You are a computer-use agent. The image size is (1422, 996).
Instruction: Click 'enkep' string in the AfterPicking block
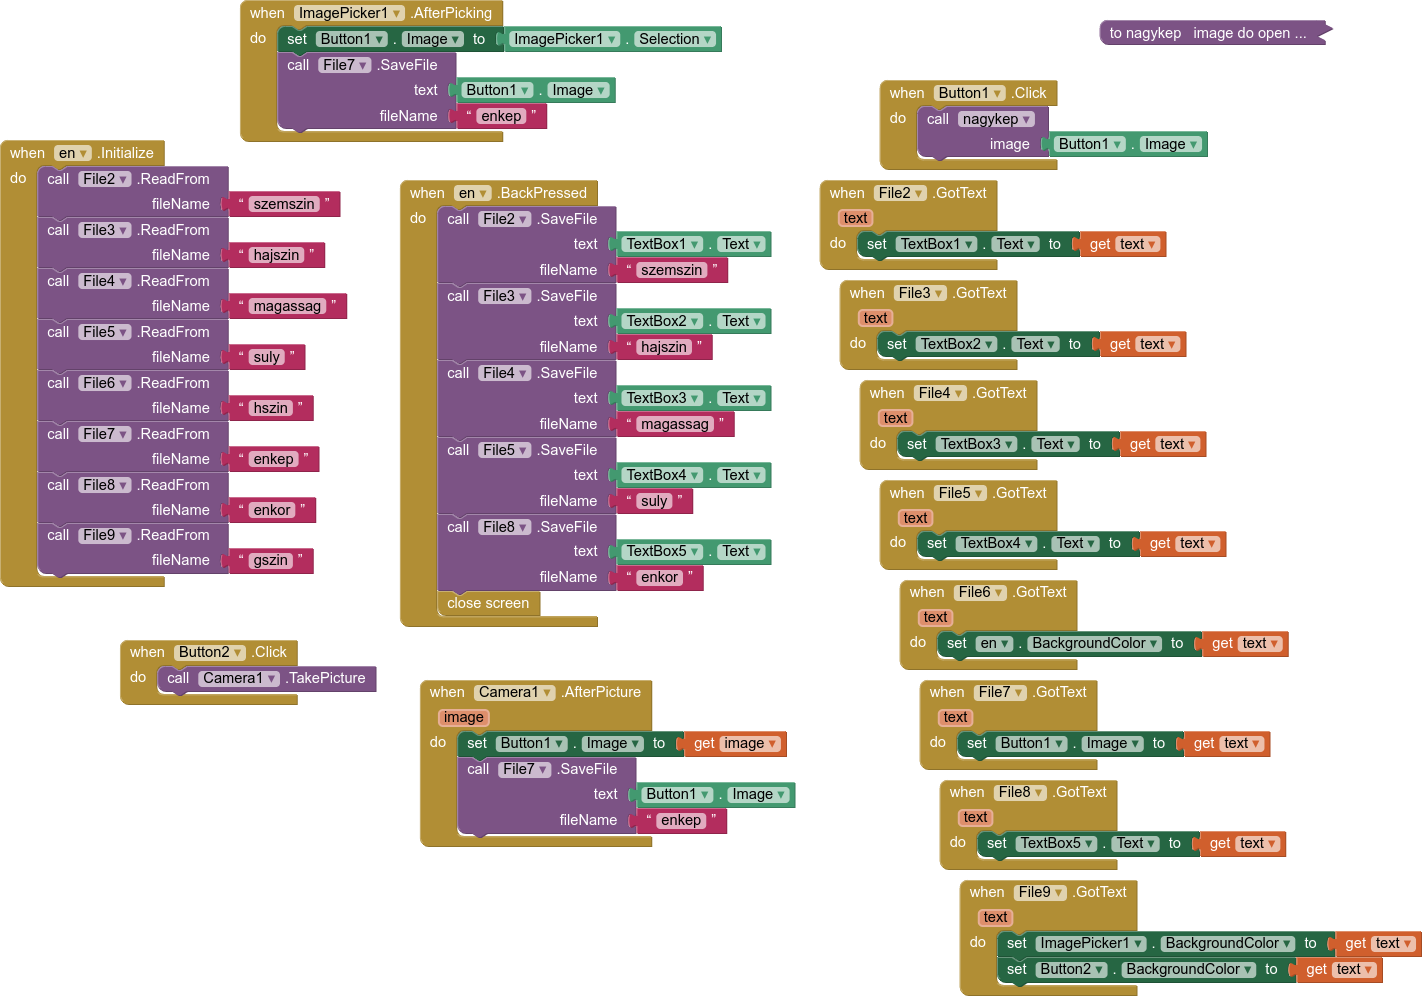pos(501,116)
